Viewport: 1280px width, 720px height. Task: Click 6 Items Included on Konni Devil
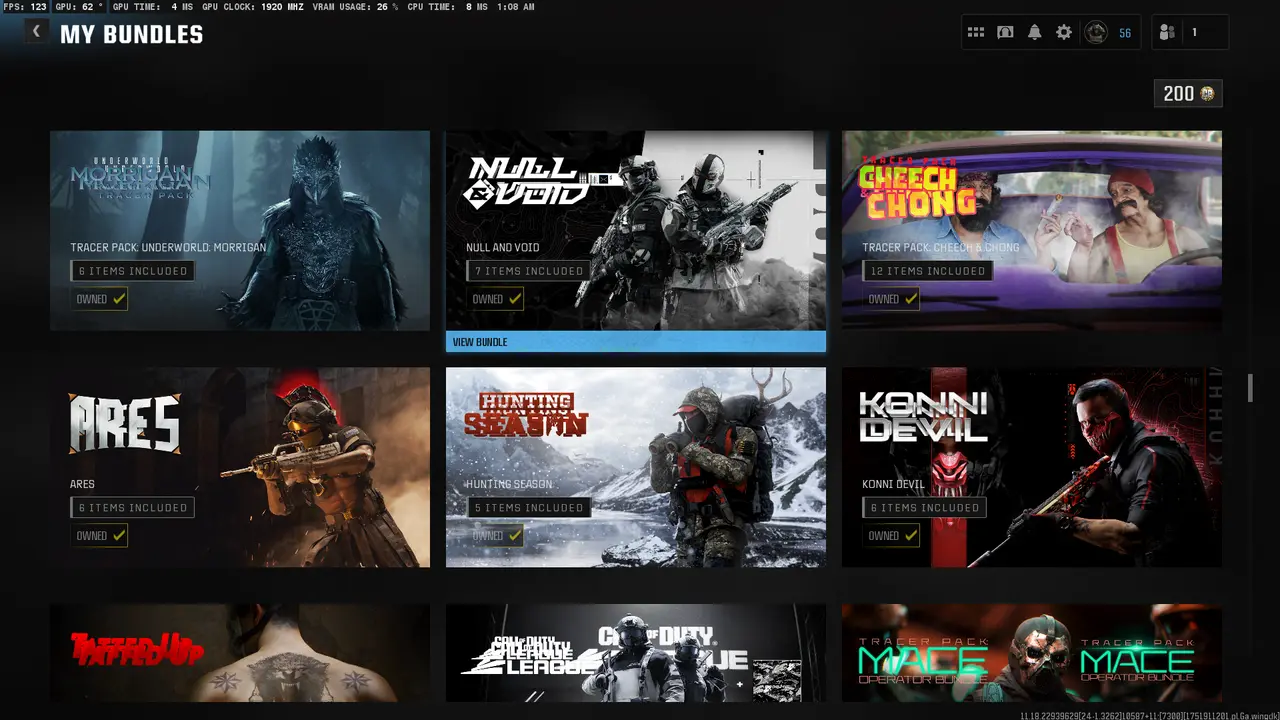click(925, 508)
